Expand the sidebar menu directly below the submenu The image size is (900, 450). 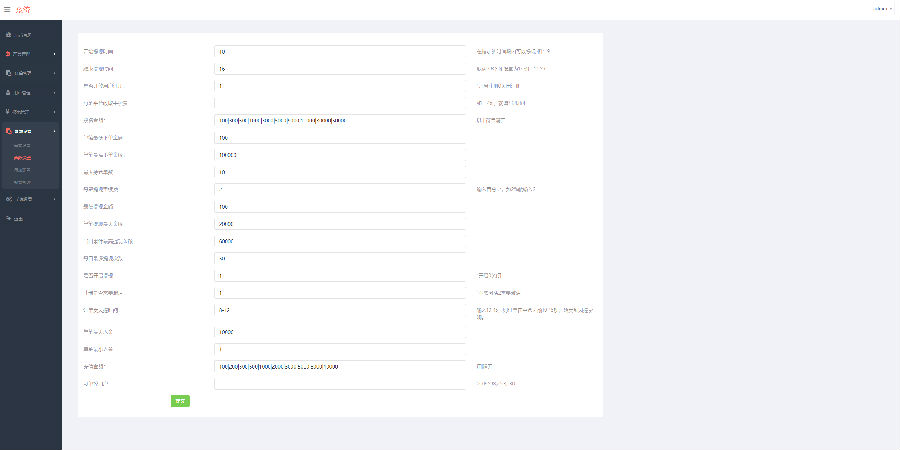31,199
